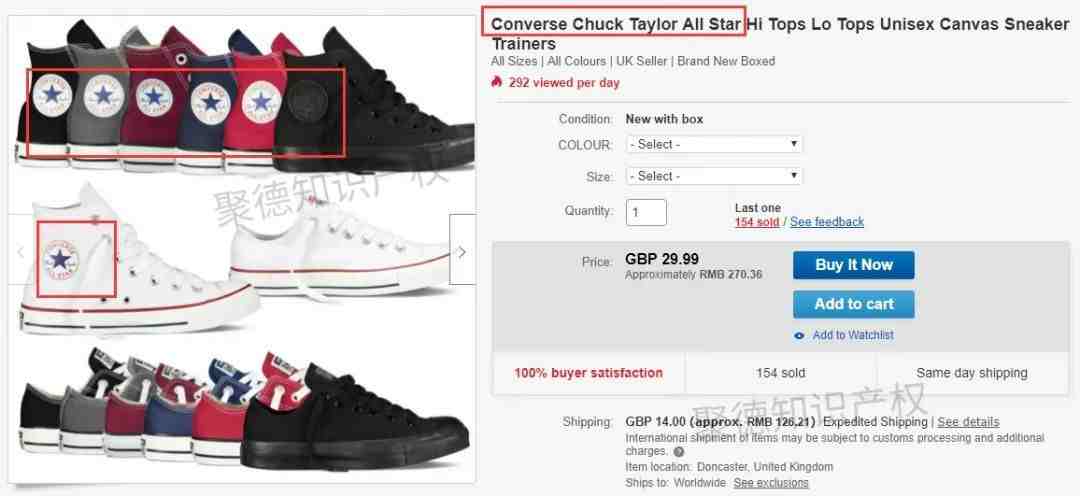Viewport: 1080px width, 496px height.
Task: Open the 154 sold link
Action: click(757, 222)
